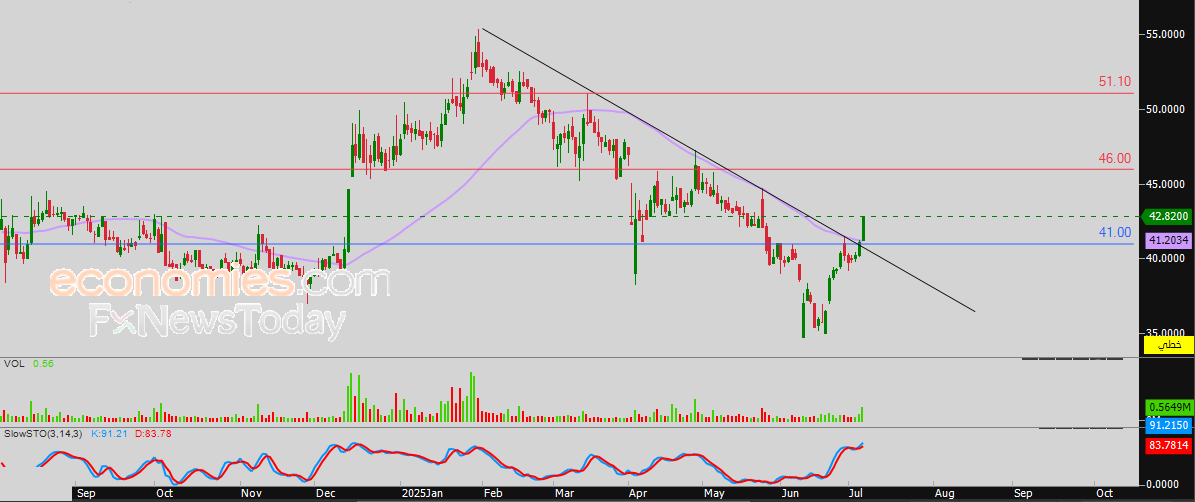Viewport: 1195px width, 502px height.
Task: Select the 46.00 resistance level label
Action: [1114, 158]
